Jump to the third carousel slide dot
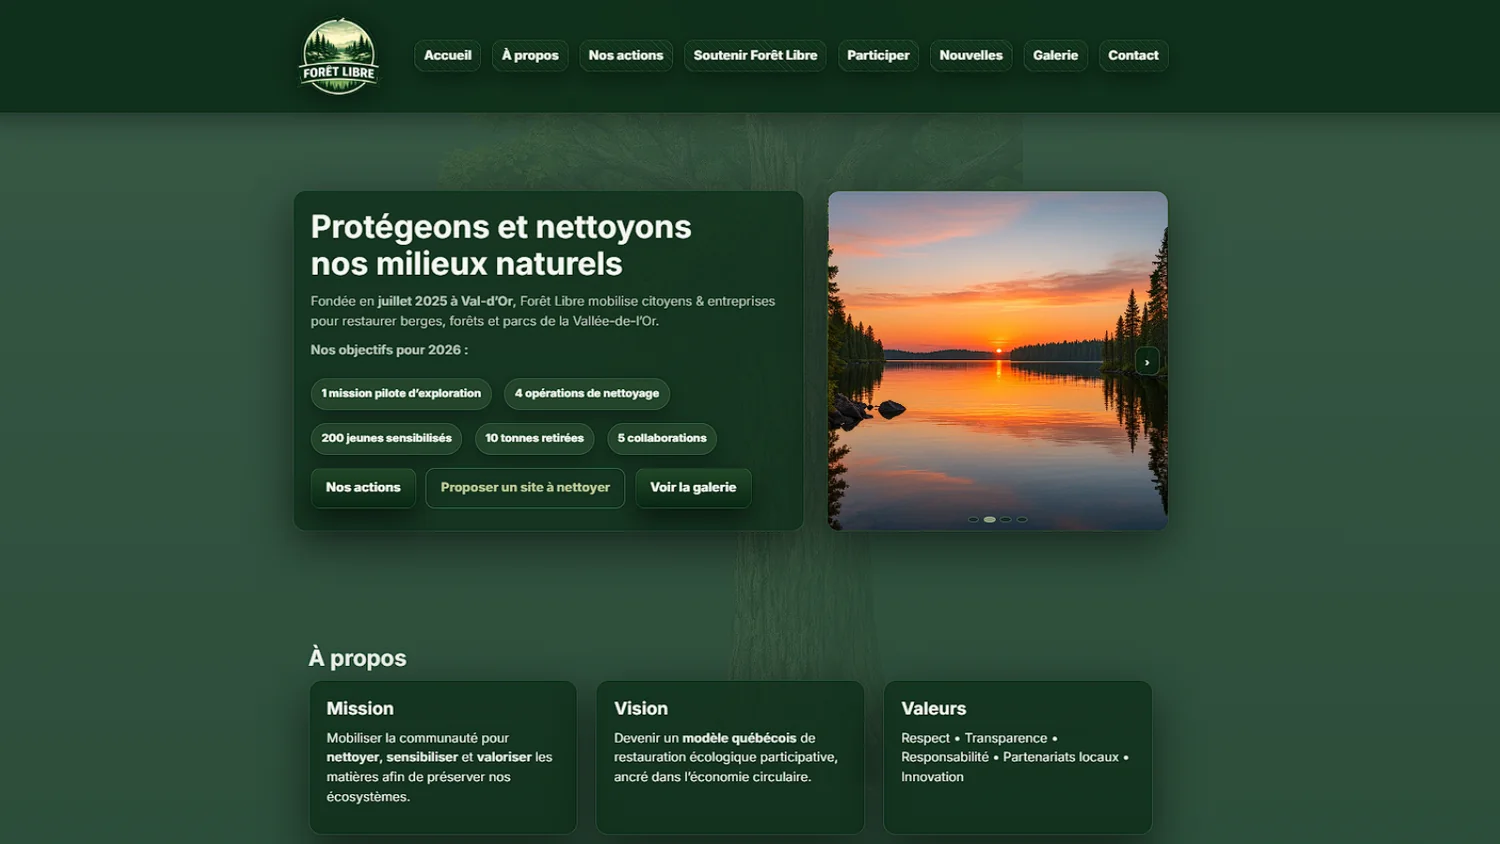 click(1006, 520)
